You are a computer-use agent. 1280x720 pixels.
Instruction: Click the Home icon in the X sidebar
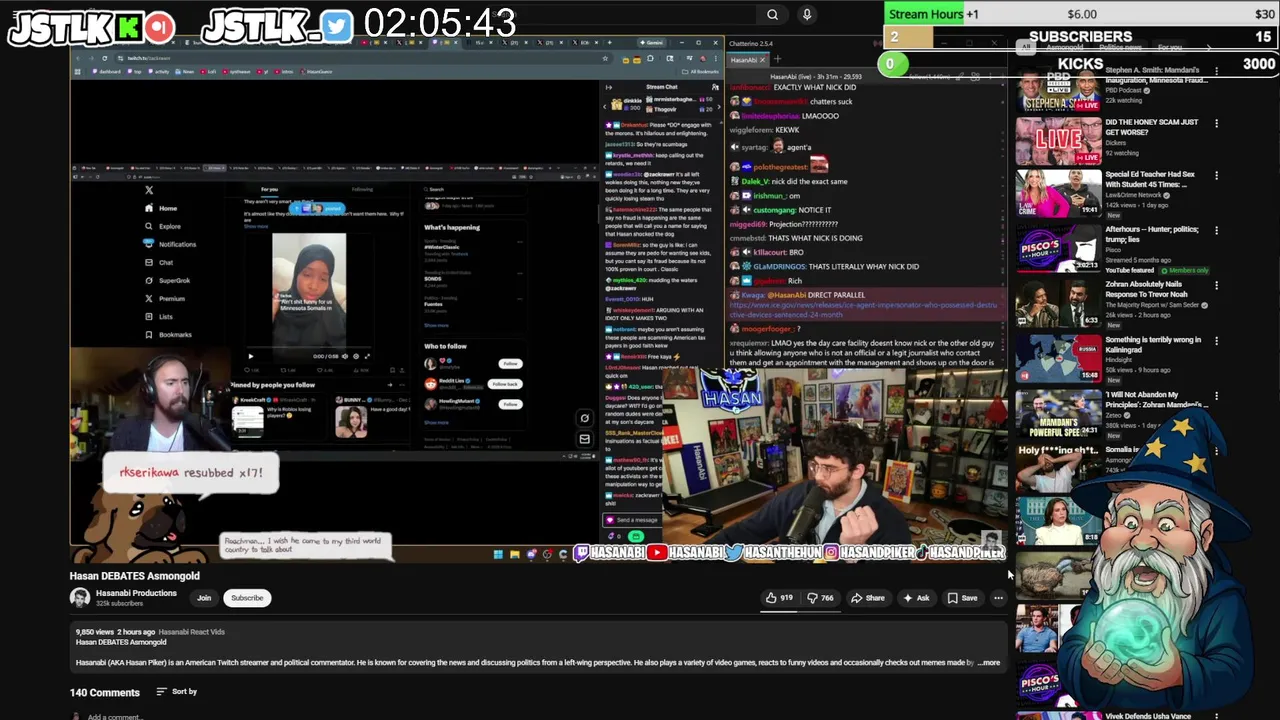149,208
